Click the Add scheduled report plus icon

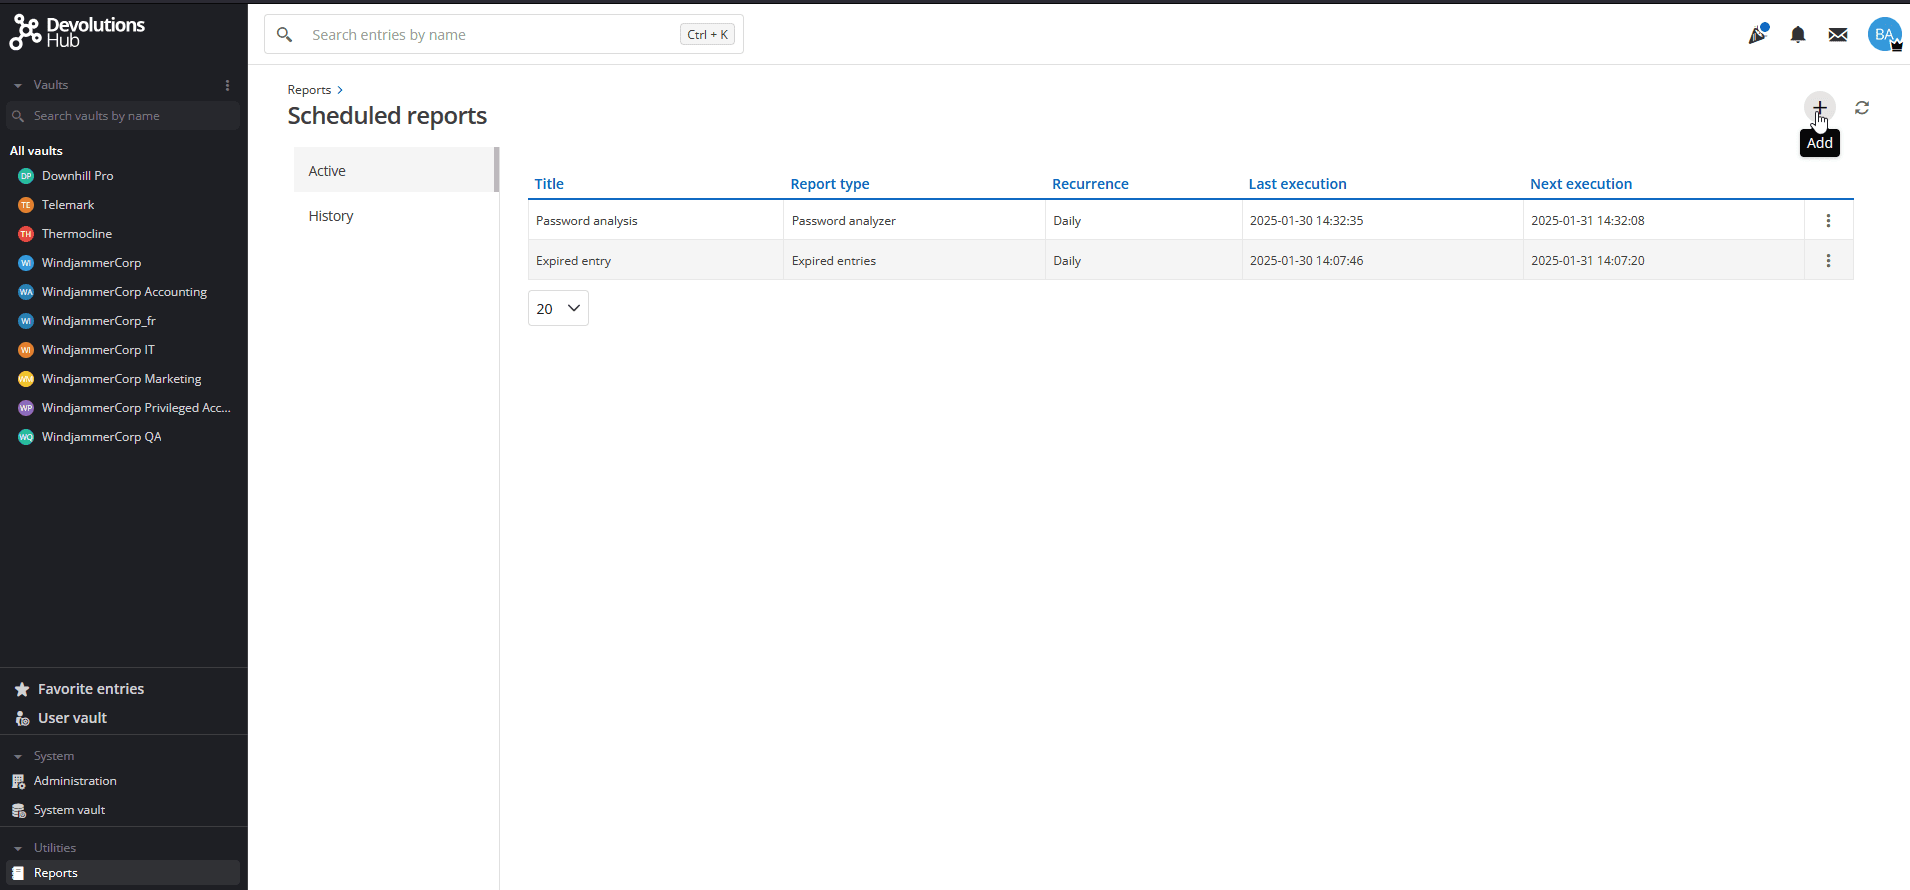[x=1819, y=107]
